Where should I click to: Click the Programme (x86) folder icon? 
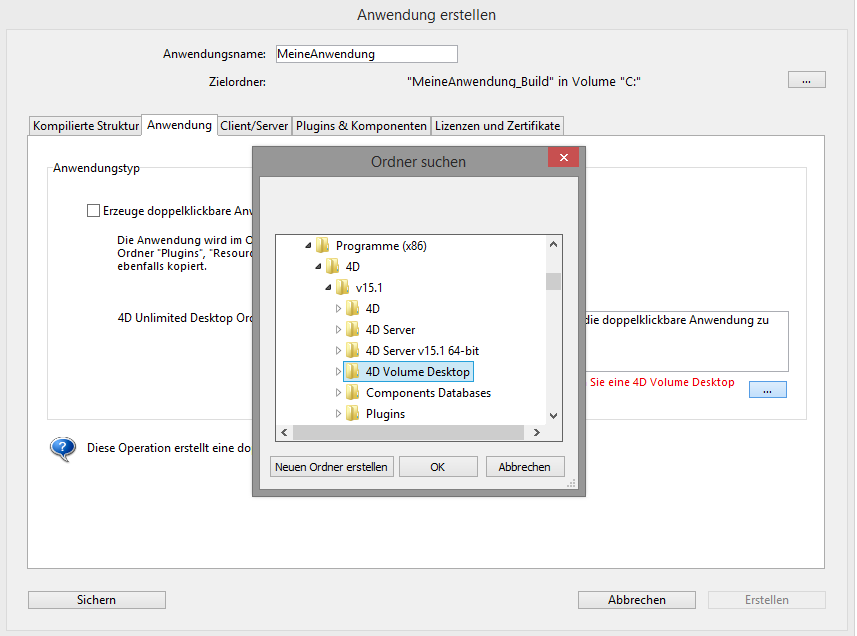click(322, 246)
